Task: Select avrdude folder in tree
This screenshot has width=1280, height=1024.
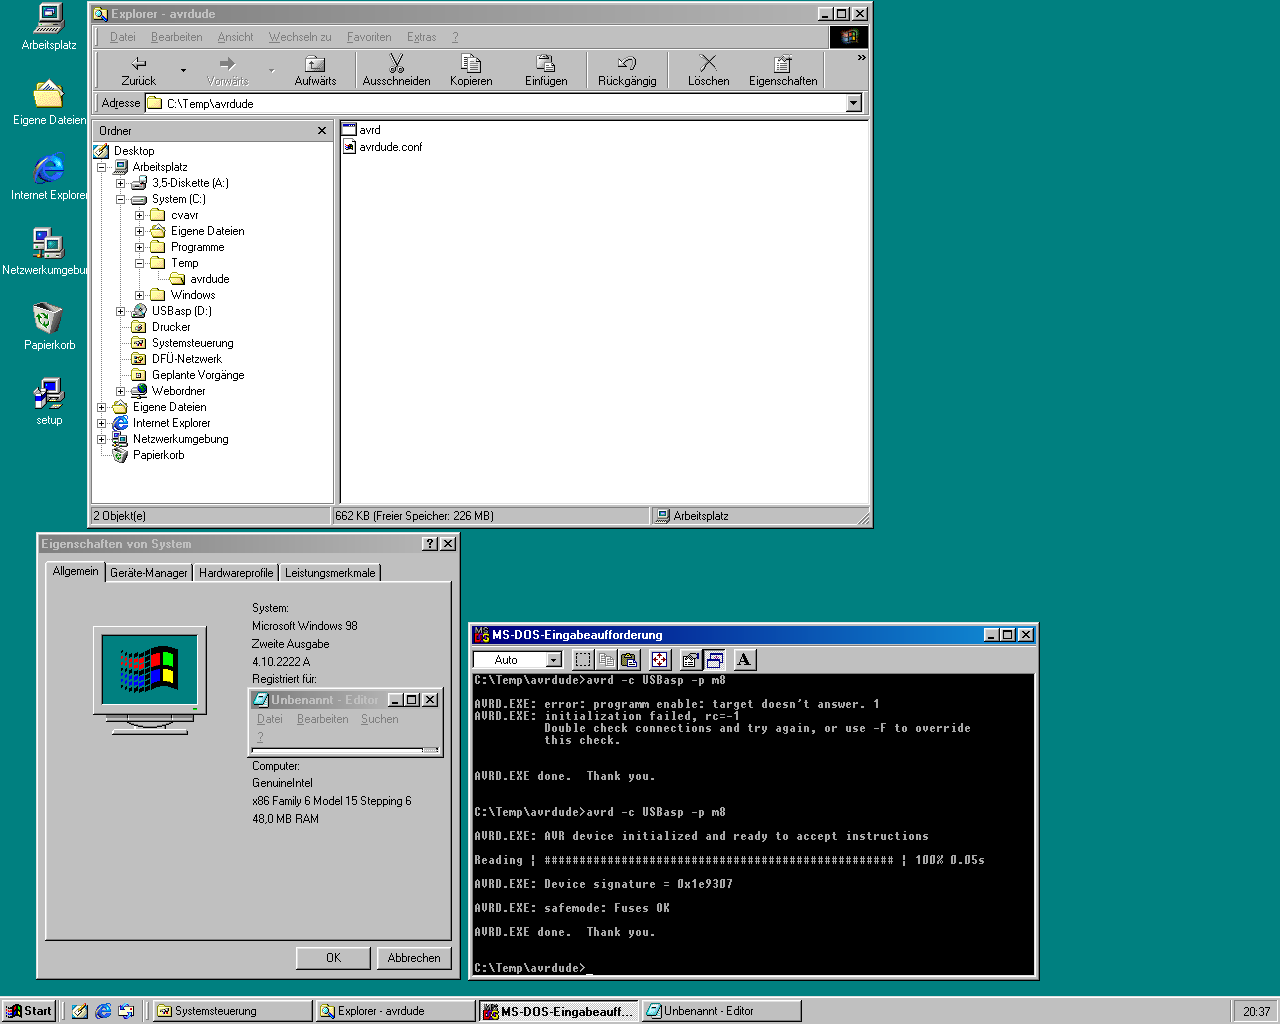Action: [200, 279]
